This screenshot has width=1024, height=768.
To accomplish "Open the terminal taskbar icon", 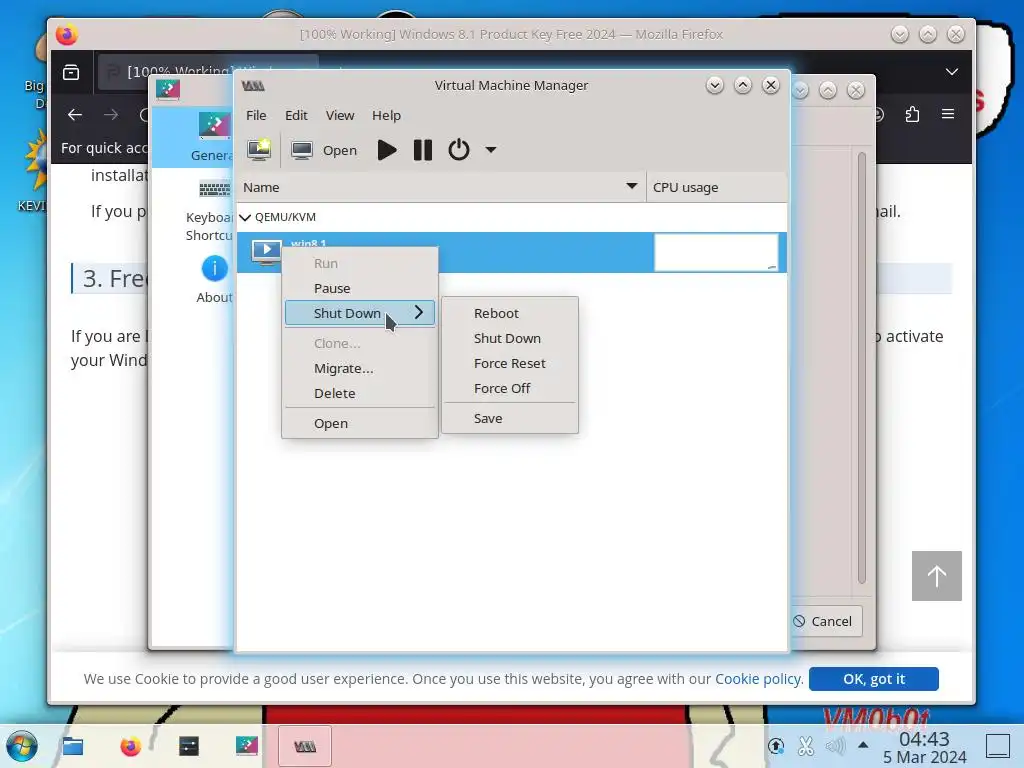I will pos(189,746).
